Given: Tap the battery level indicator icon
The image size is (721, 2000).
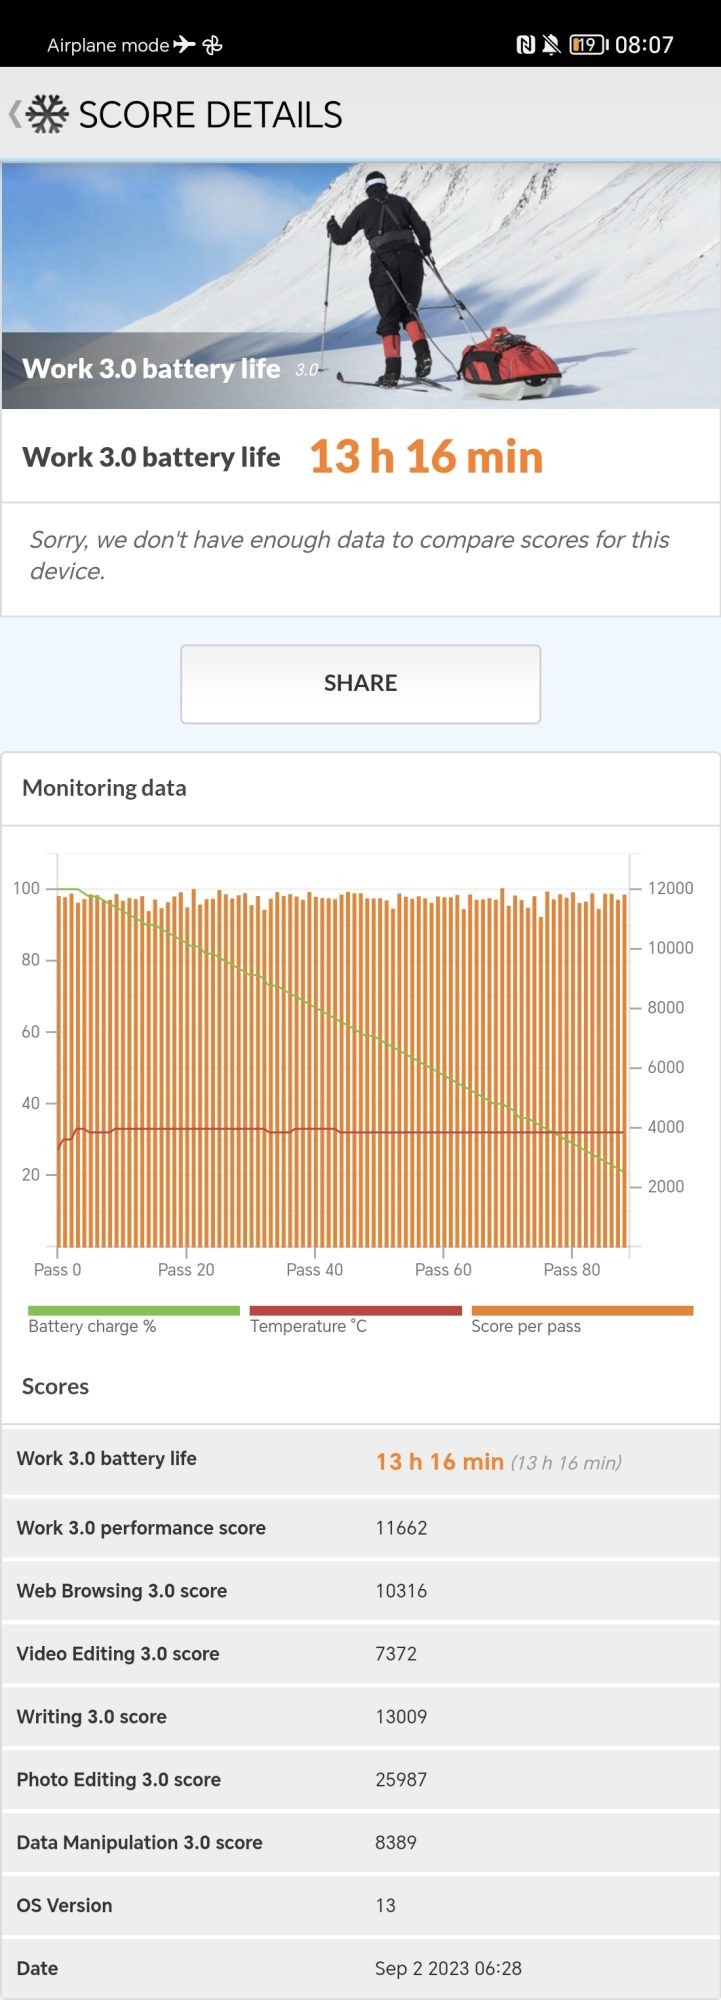Looking at the screenshot, I should click(588, 44).
